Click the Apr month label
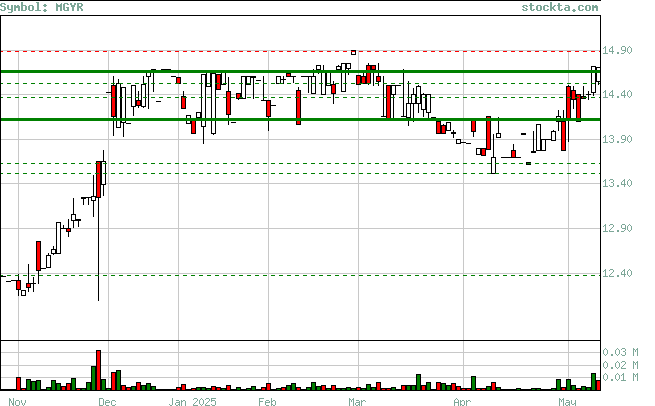 (x=462, y=401)
